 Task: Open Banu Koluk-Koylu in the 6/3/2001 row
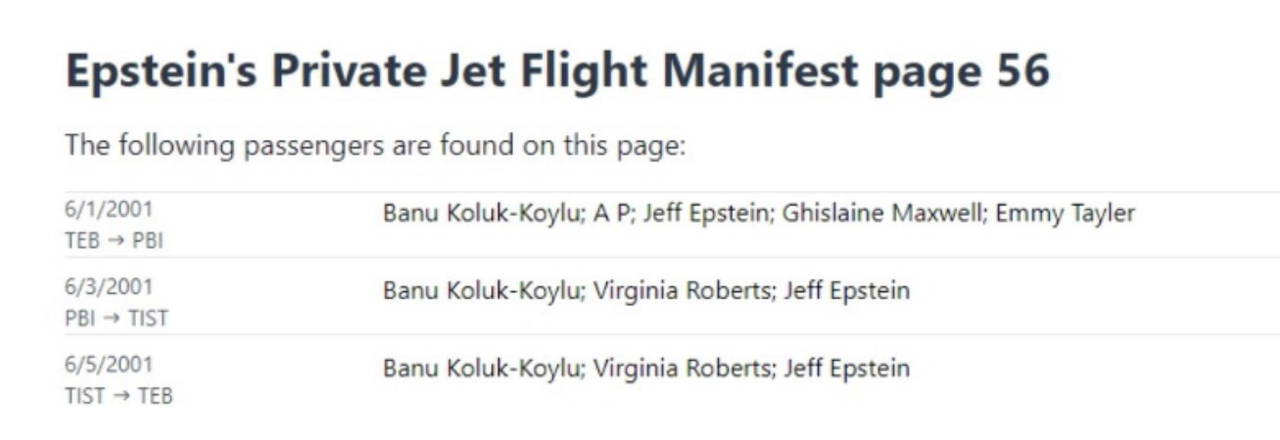click(x=481, y=291)
